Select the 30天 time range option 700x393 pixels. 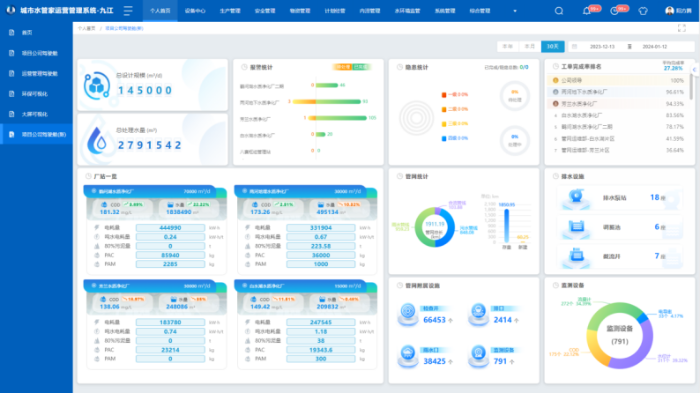click(x=553, y=46)
